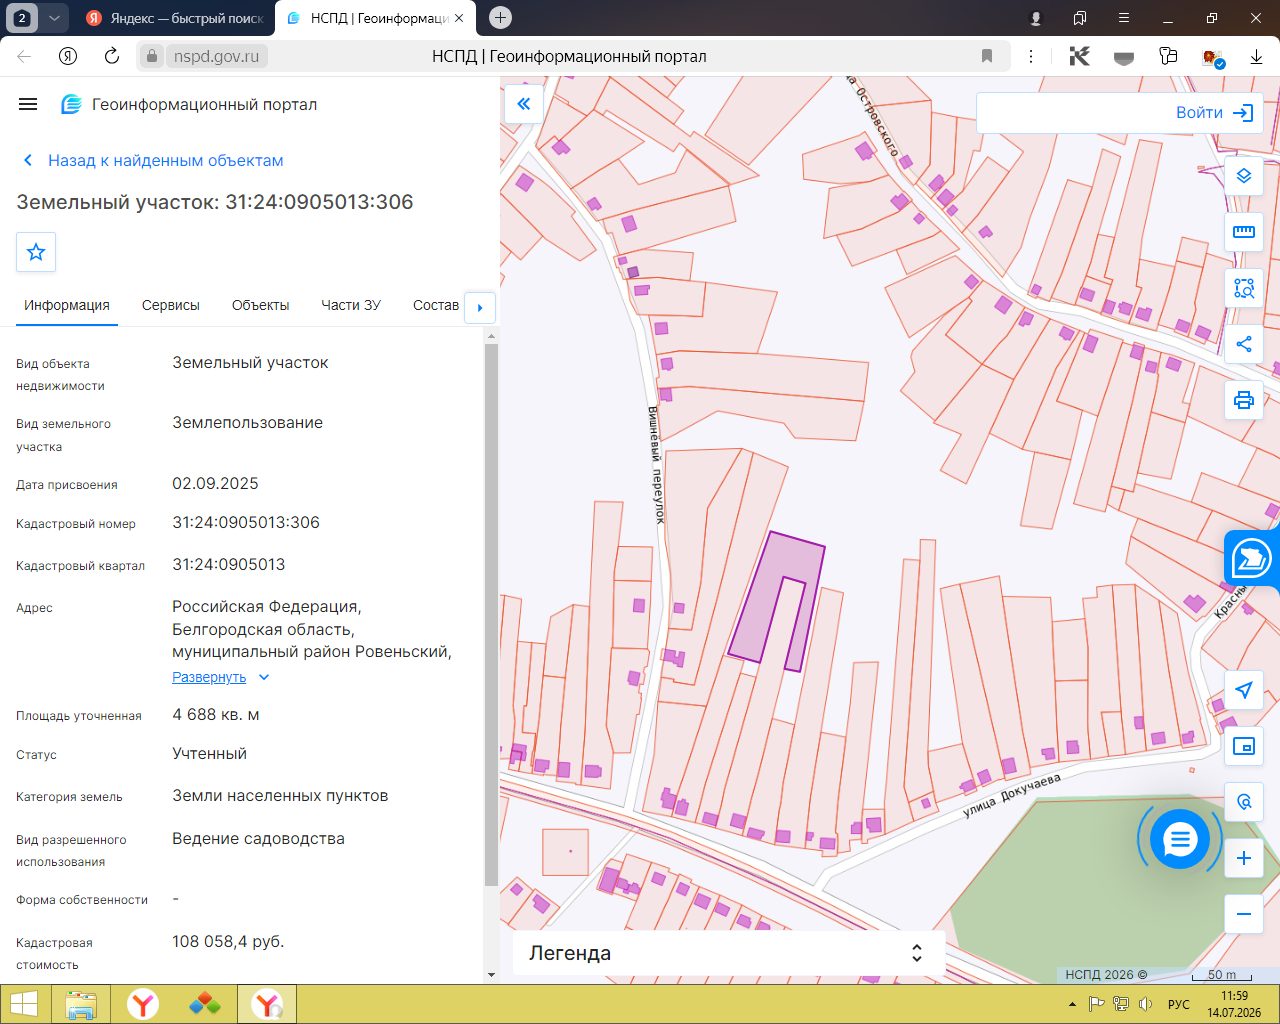This screenshot has height=1024, width=1280.
Task: Click the heading Земельный участок: 31:24:0905013:306
Action: 215,202
